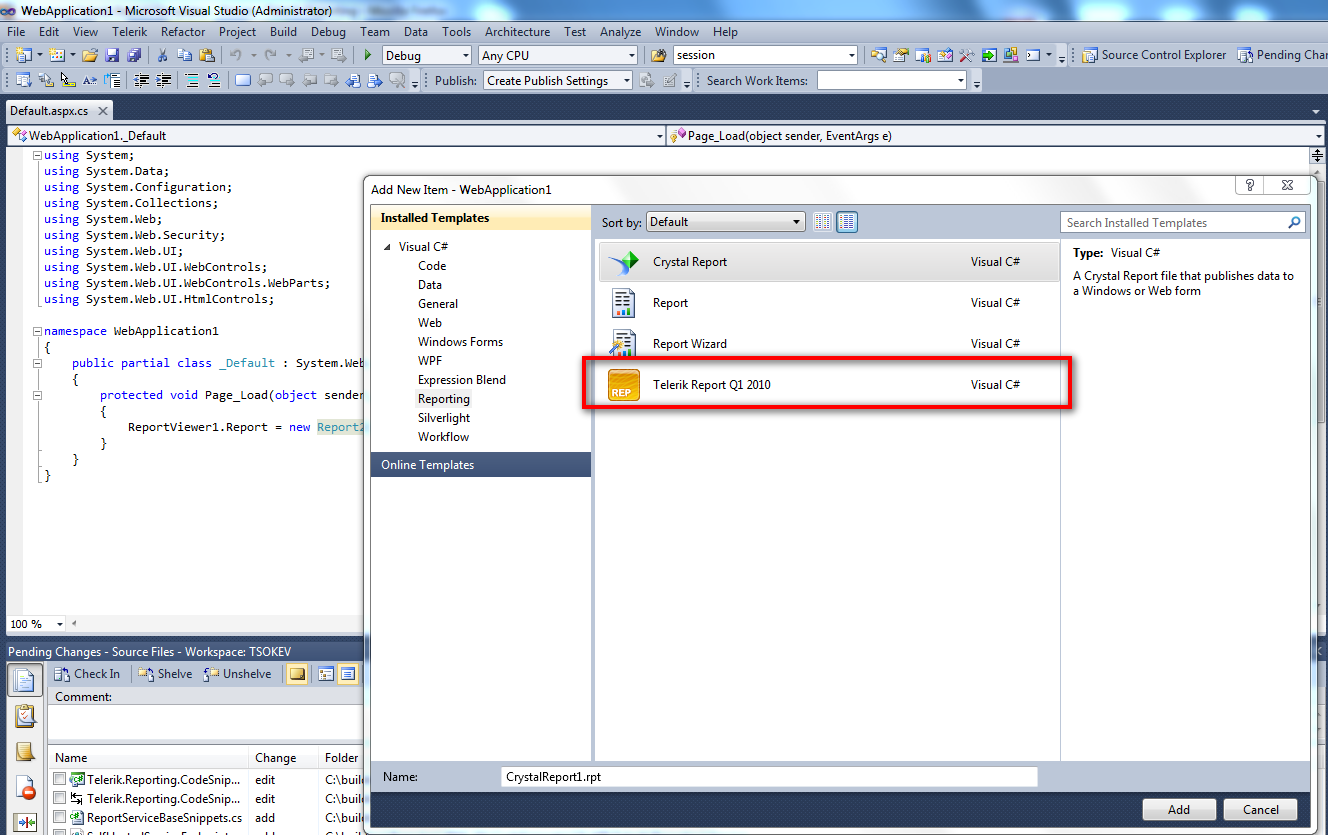The image size is (1328, 835).
Task: Select Online Templates section
Action: 481,465
